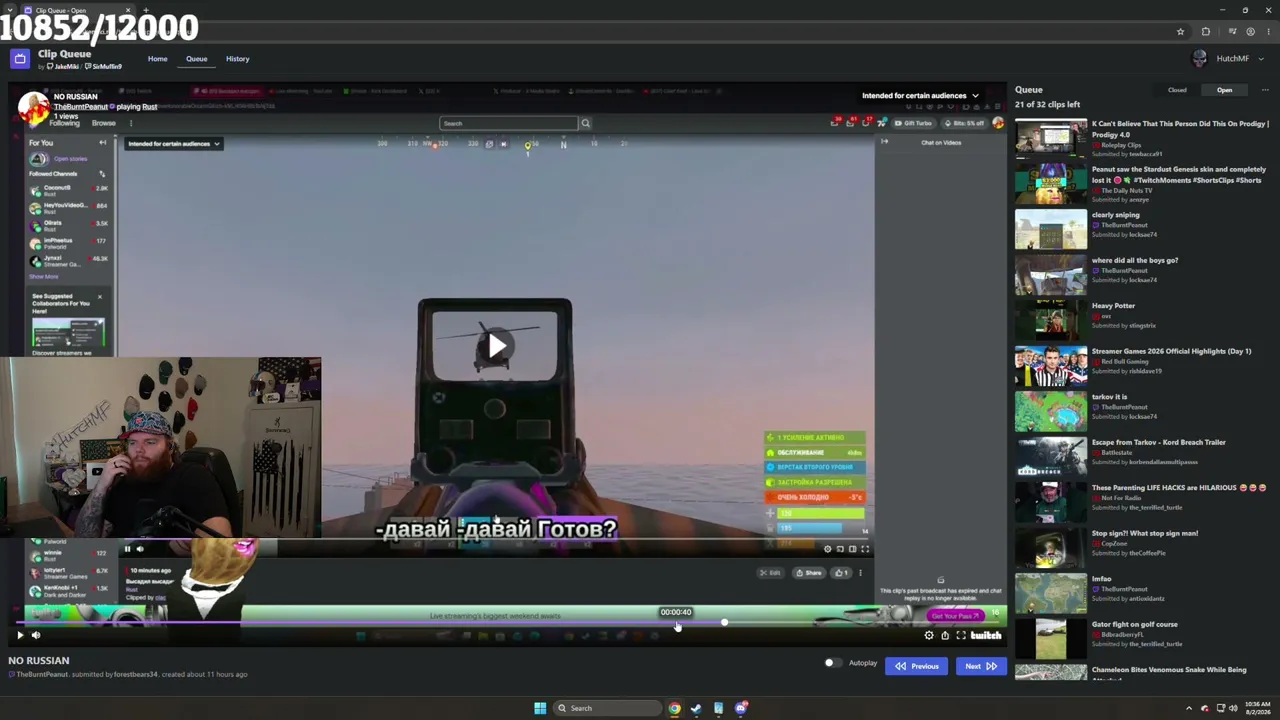This screenshot has width=1280, height=720.
Task: Click the Gift Turbo icon button
Action: click(912, 123)
